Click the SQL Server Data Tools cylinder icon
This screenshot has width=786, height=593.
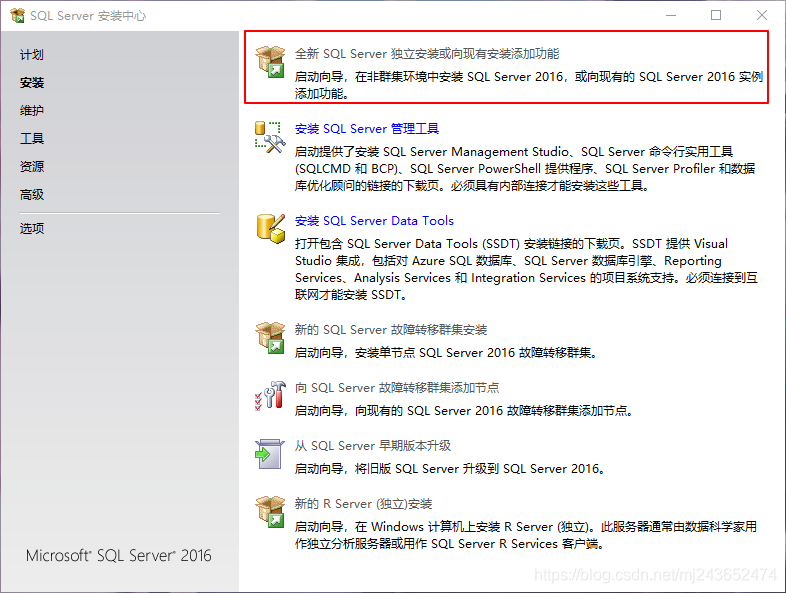point(270,229)
